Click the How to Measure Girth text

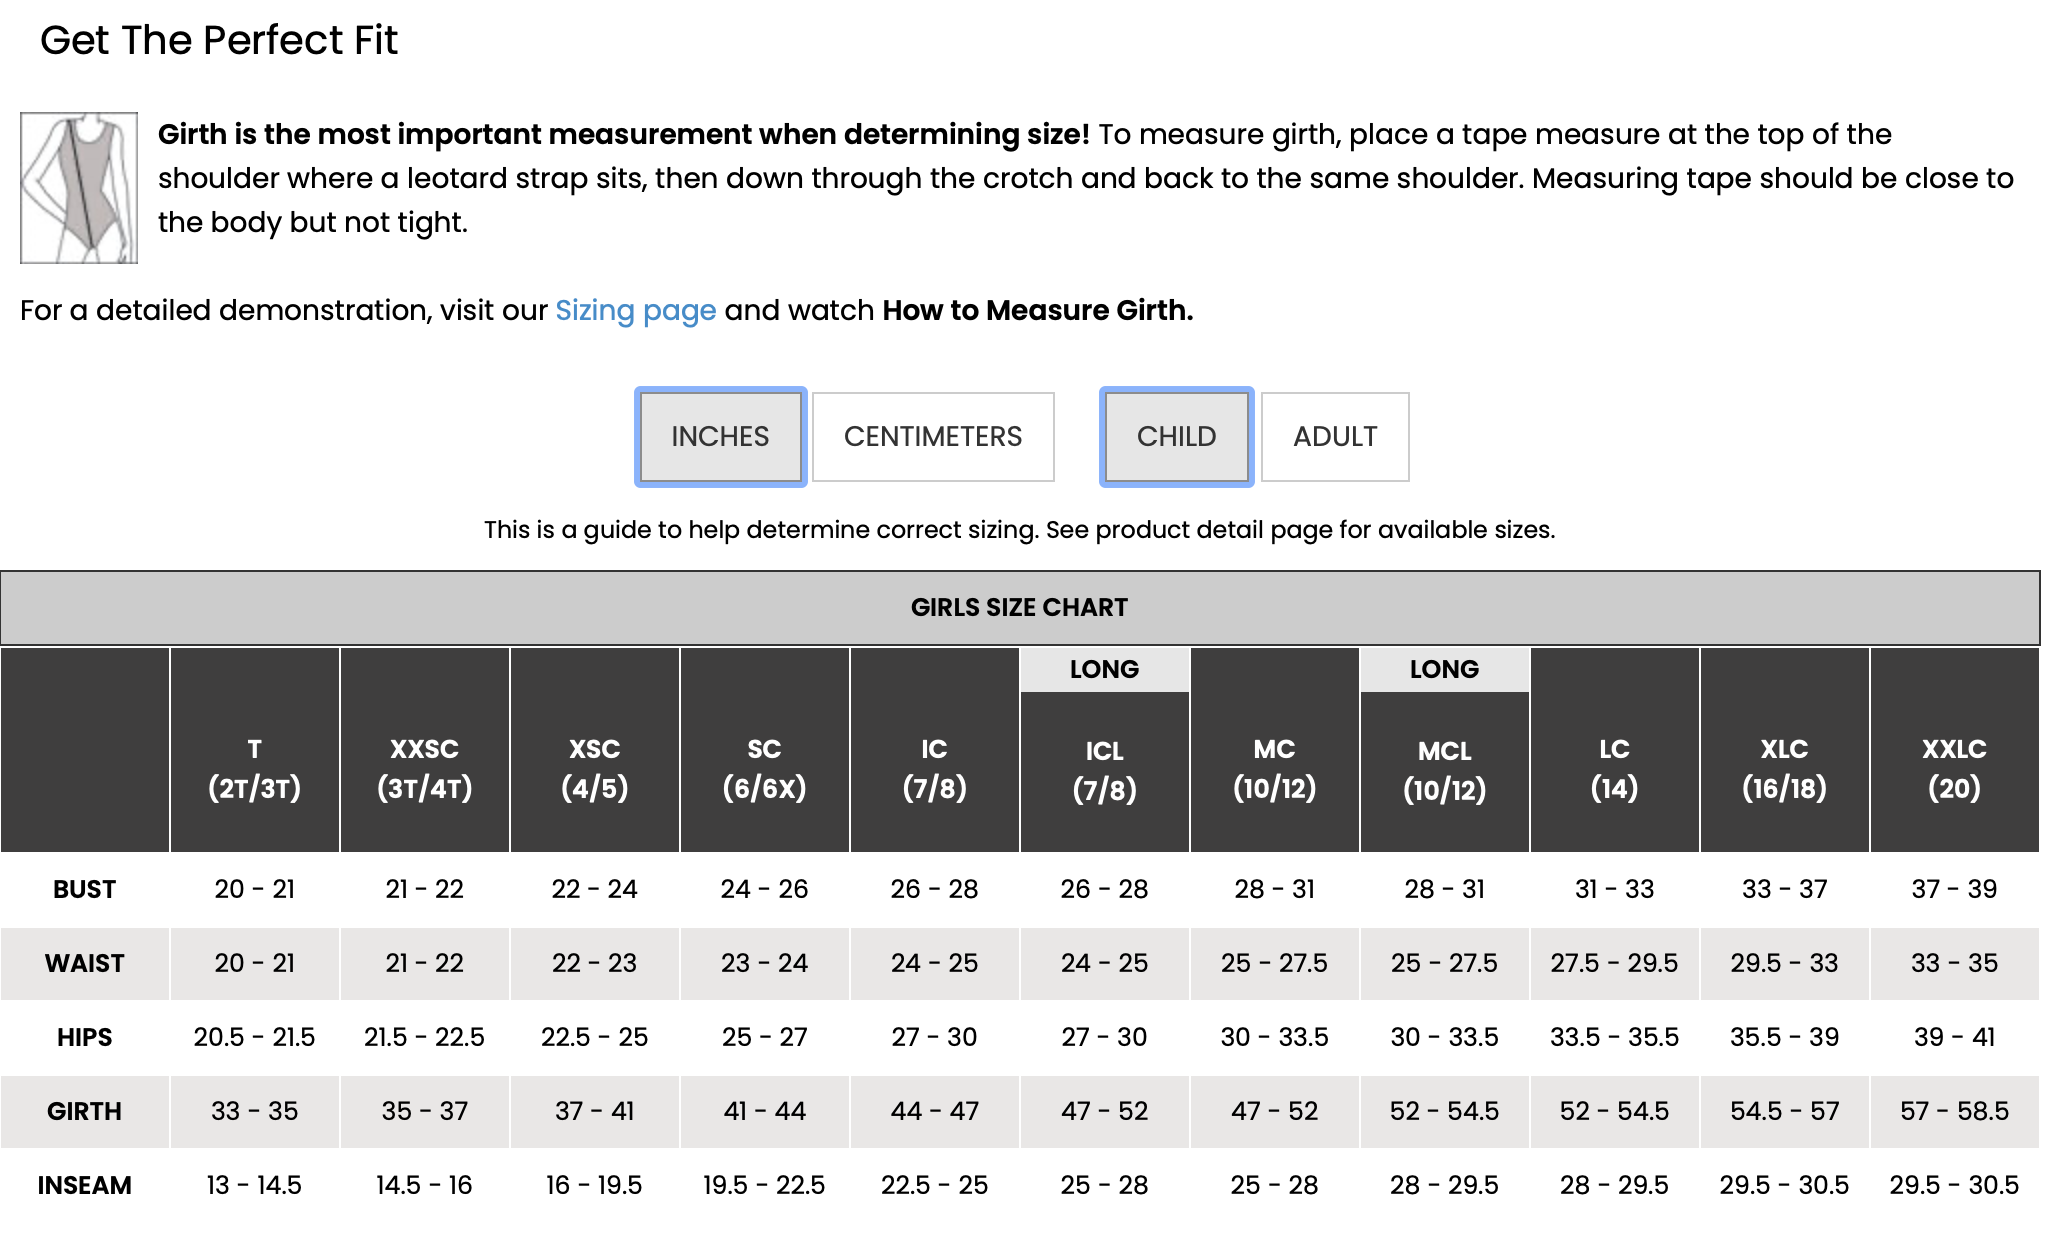[x=1038, y=310]
